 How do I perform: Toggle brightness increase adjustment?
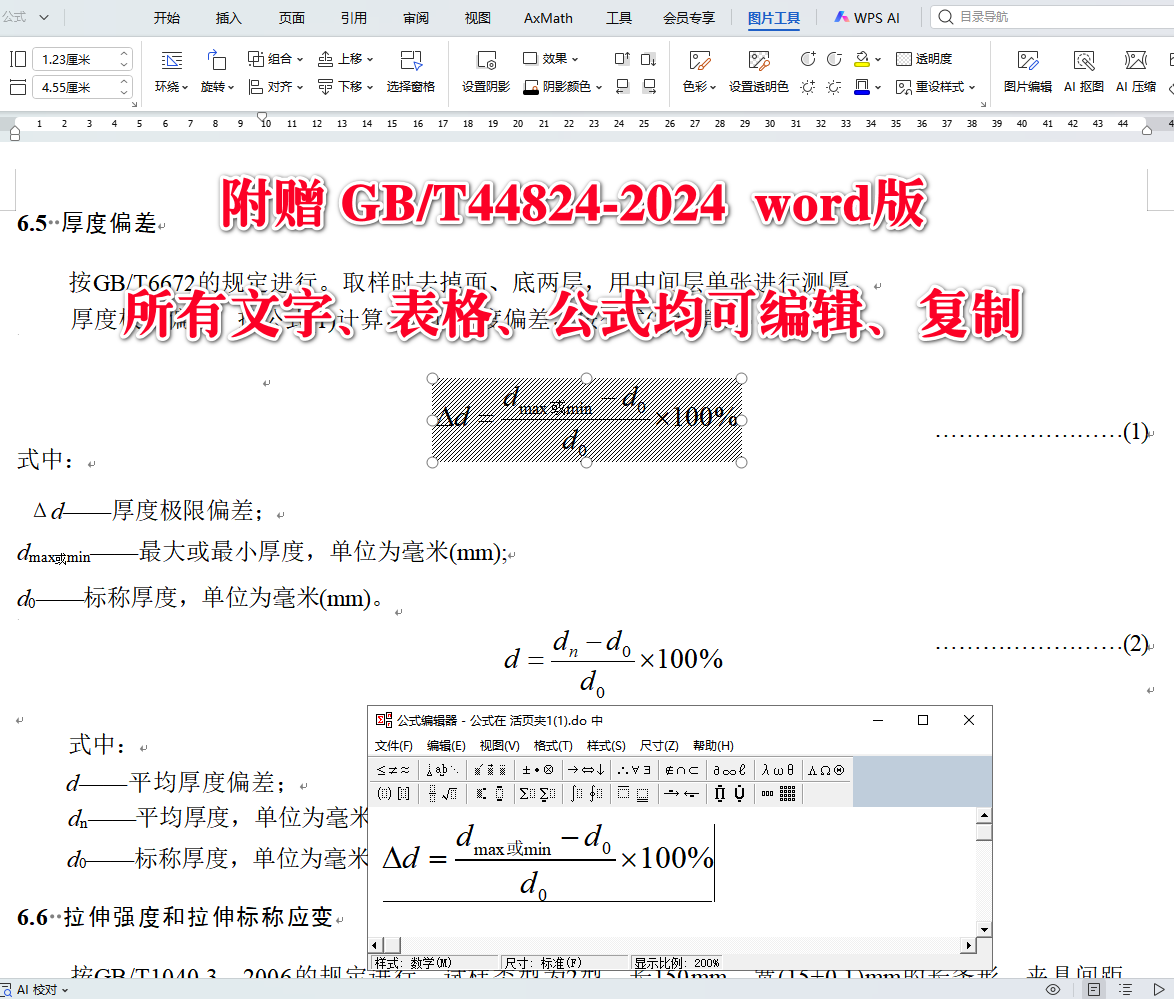[808, 86]
